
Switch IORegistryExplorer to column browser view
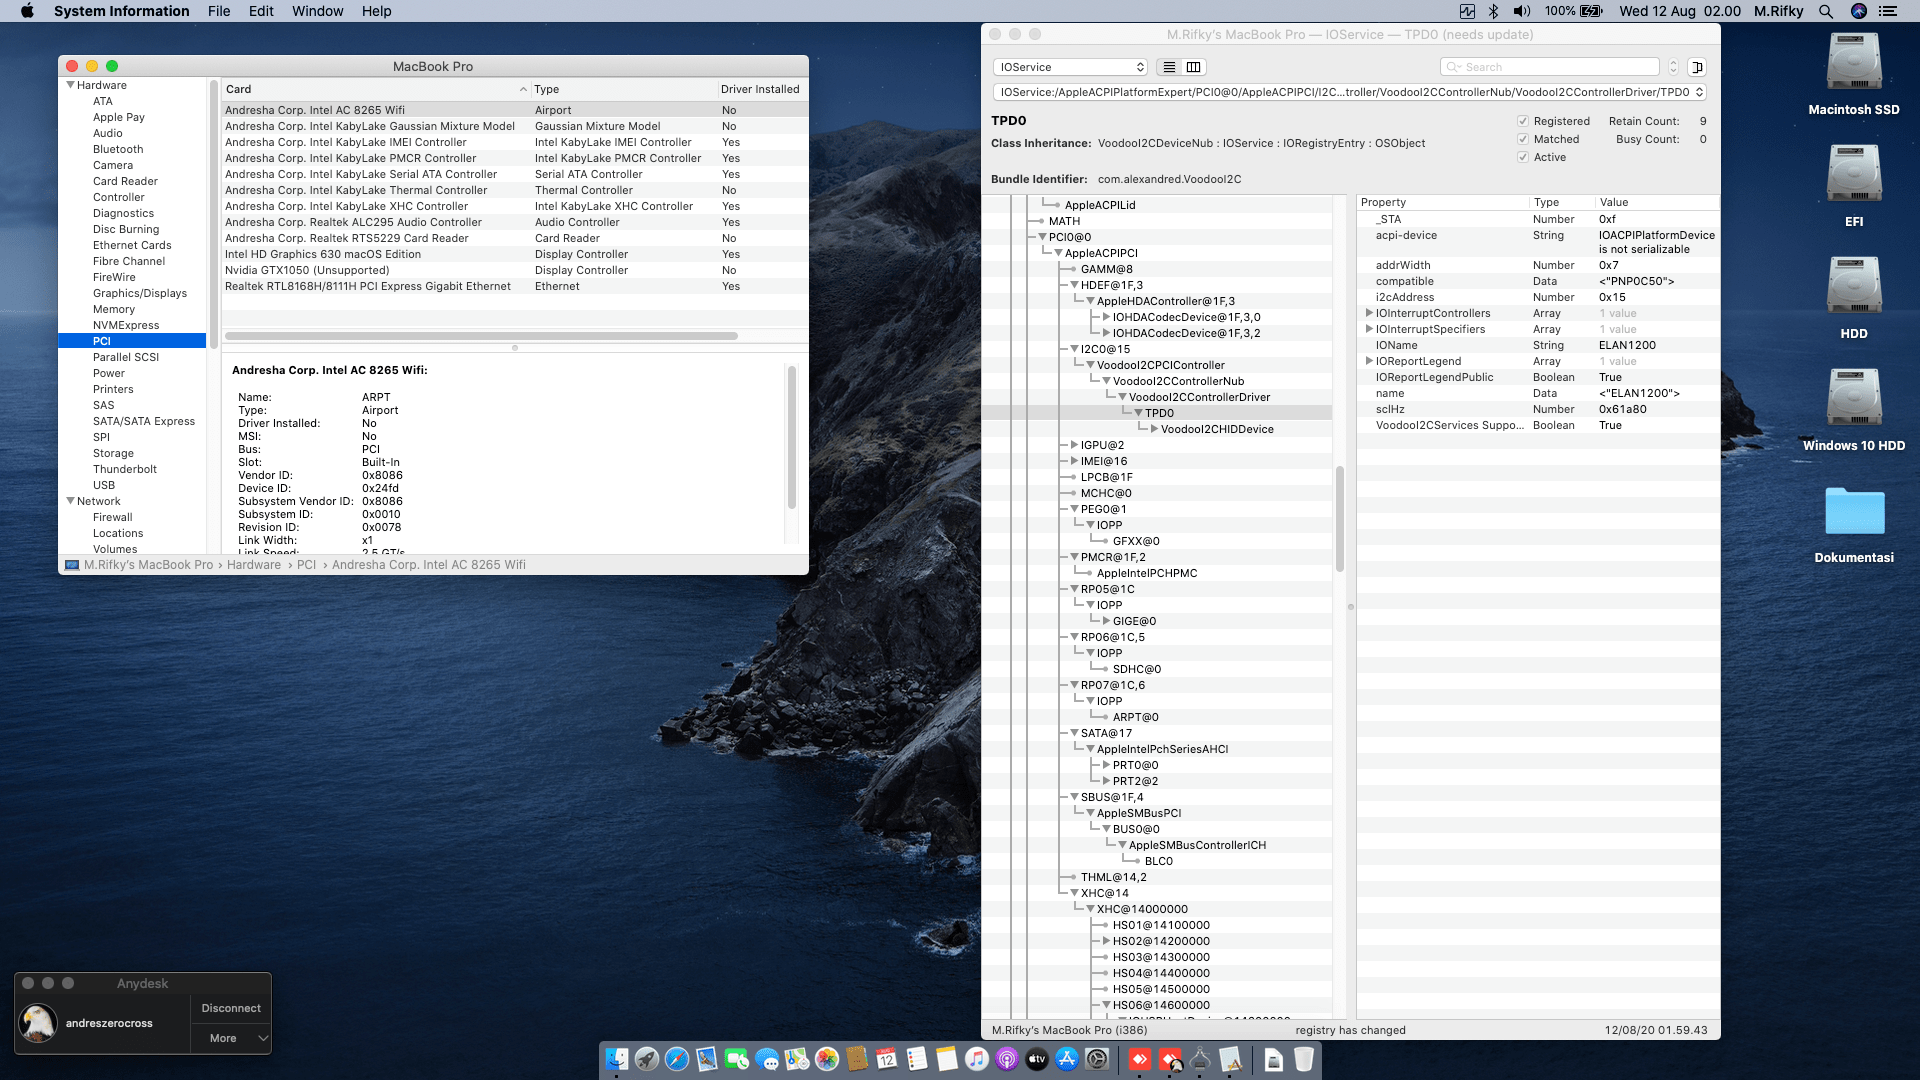tap(1193, 67)
